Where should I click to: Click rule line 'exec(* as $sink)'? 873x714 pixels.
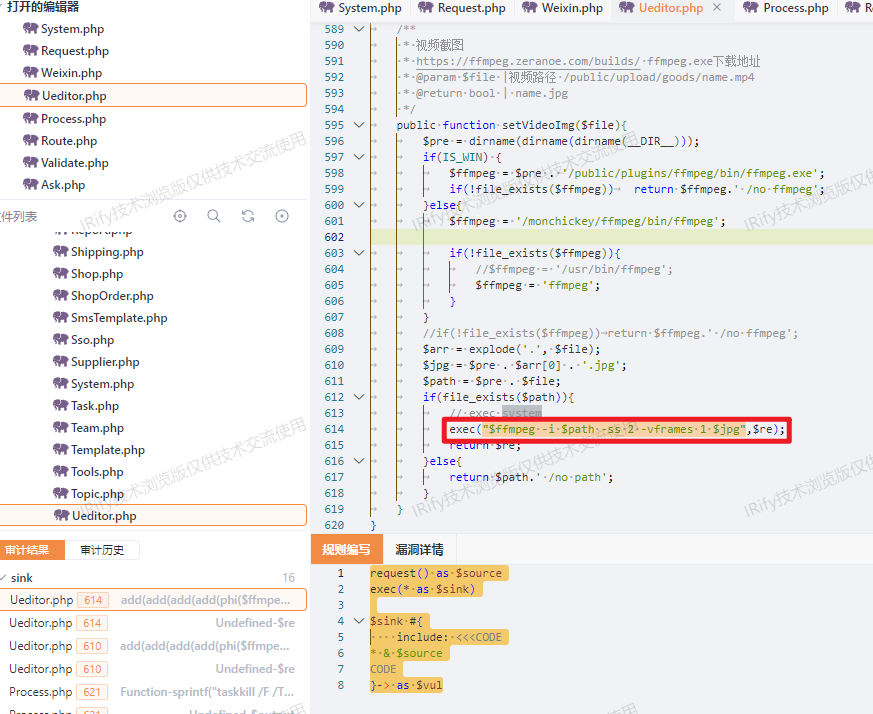pos(423,589)
